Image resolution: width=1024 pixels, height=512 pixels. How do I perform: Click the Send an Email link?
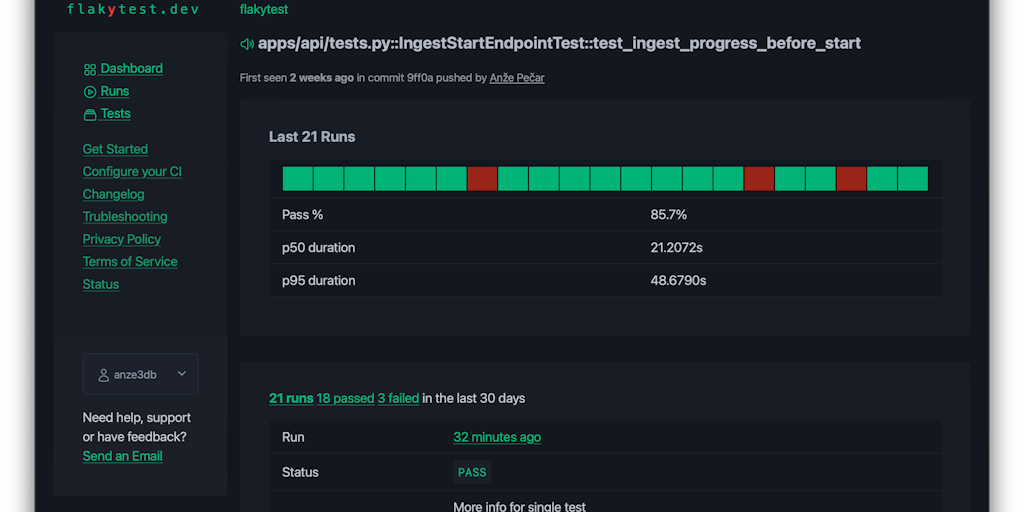[122, 456]
